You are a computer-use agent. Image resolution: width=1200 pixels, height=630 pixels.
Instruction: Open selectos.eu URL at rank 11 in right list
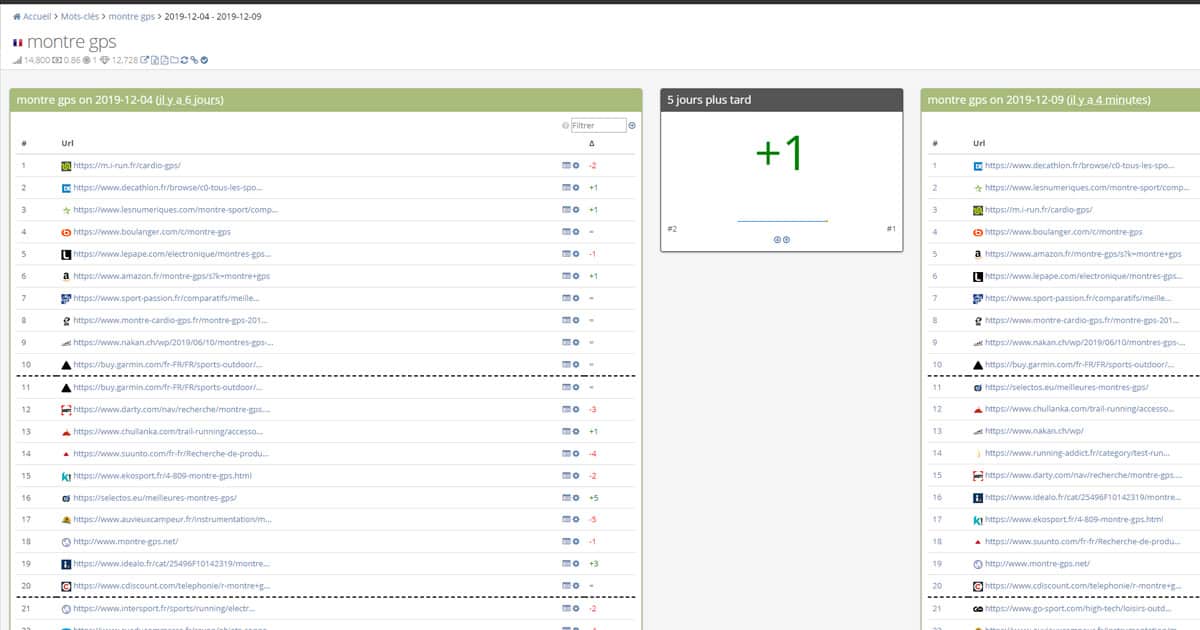pyautogui.click(x=1067, y=386)
